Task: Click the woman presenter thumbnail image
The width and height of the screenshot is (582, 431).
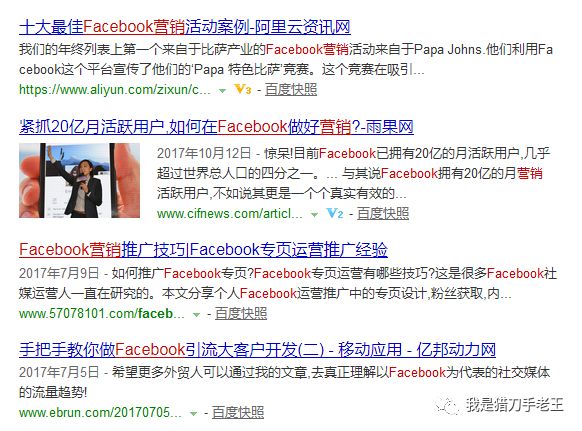Action: coord(79,180)
